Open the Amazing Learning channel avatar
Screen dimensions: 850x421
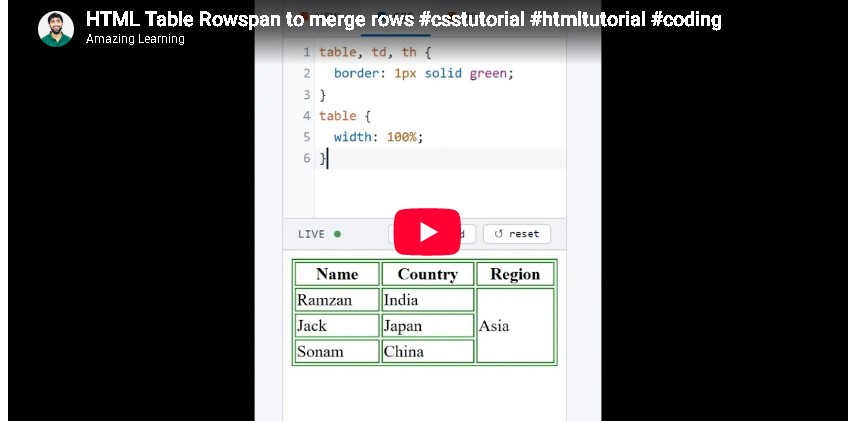[x=56, y=29]
